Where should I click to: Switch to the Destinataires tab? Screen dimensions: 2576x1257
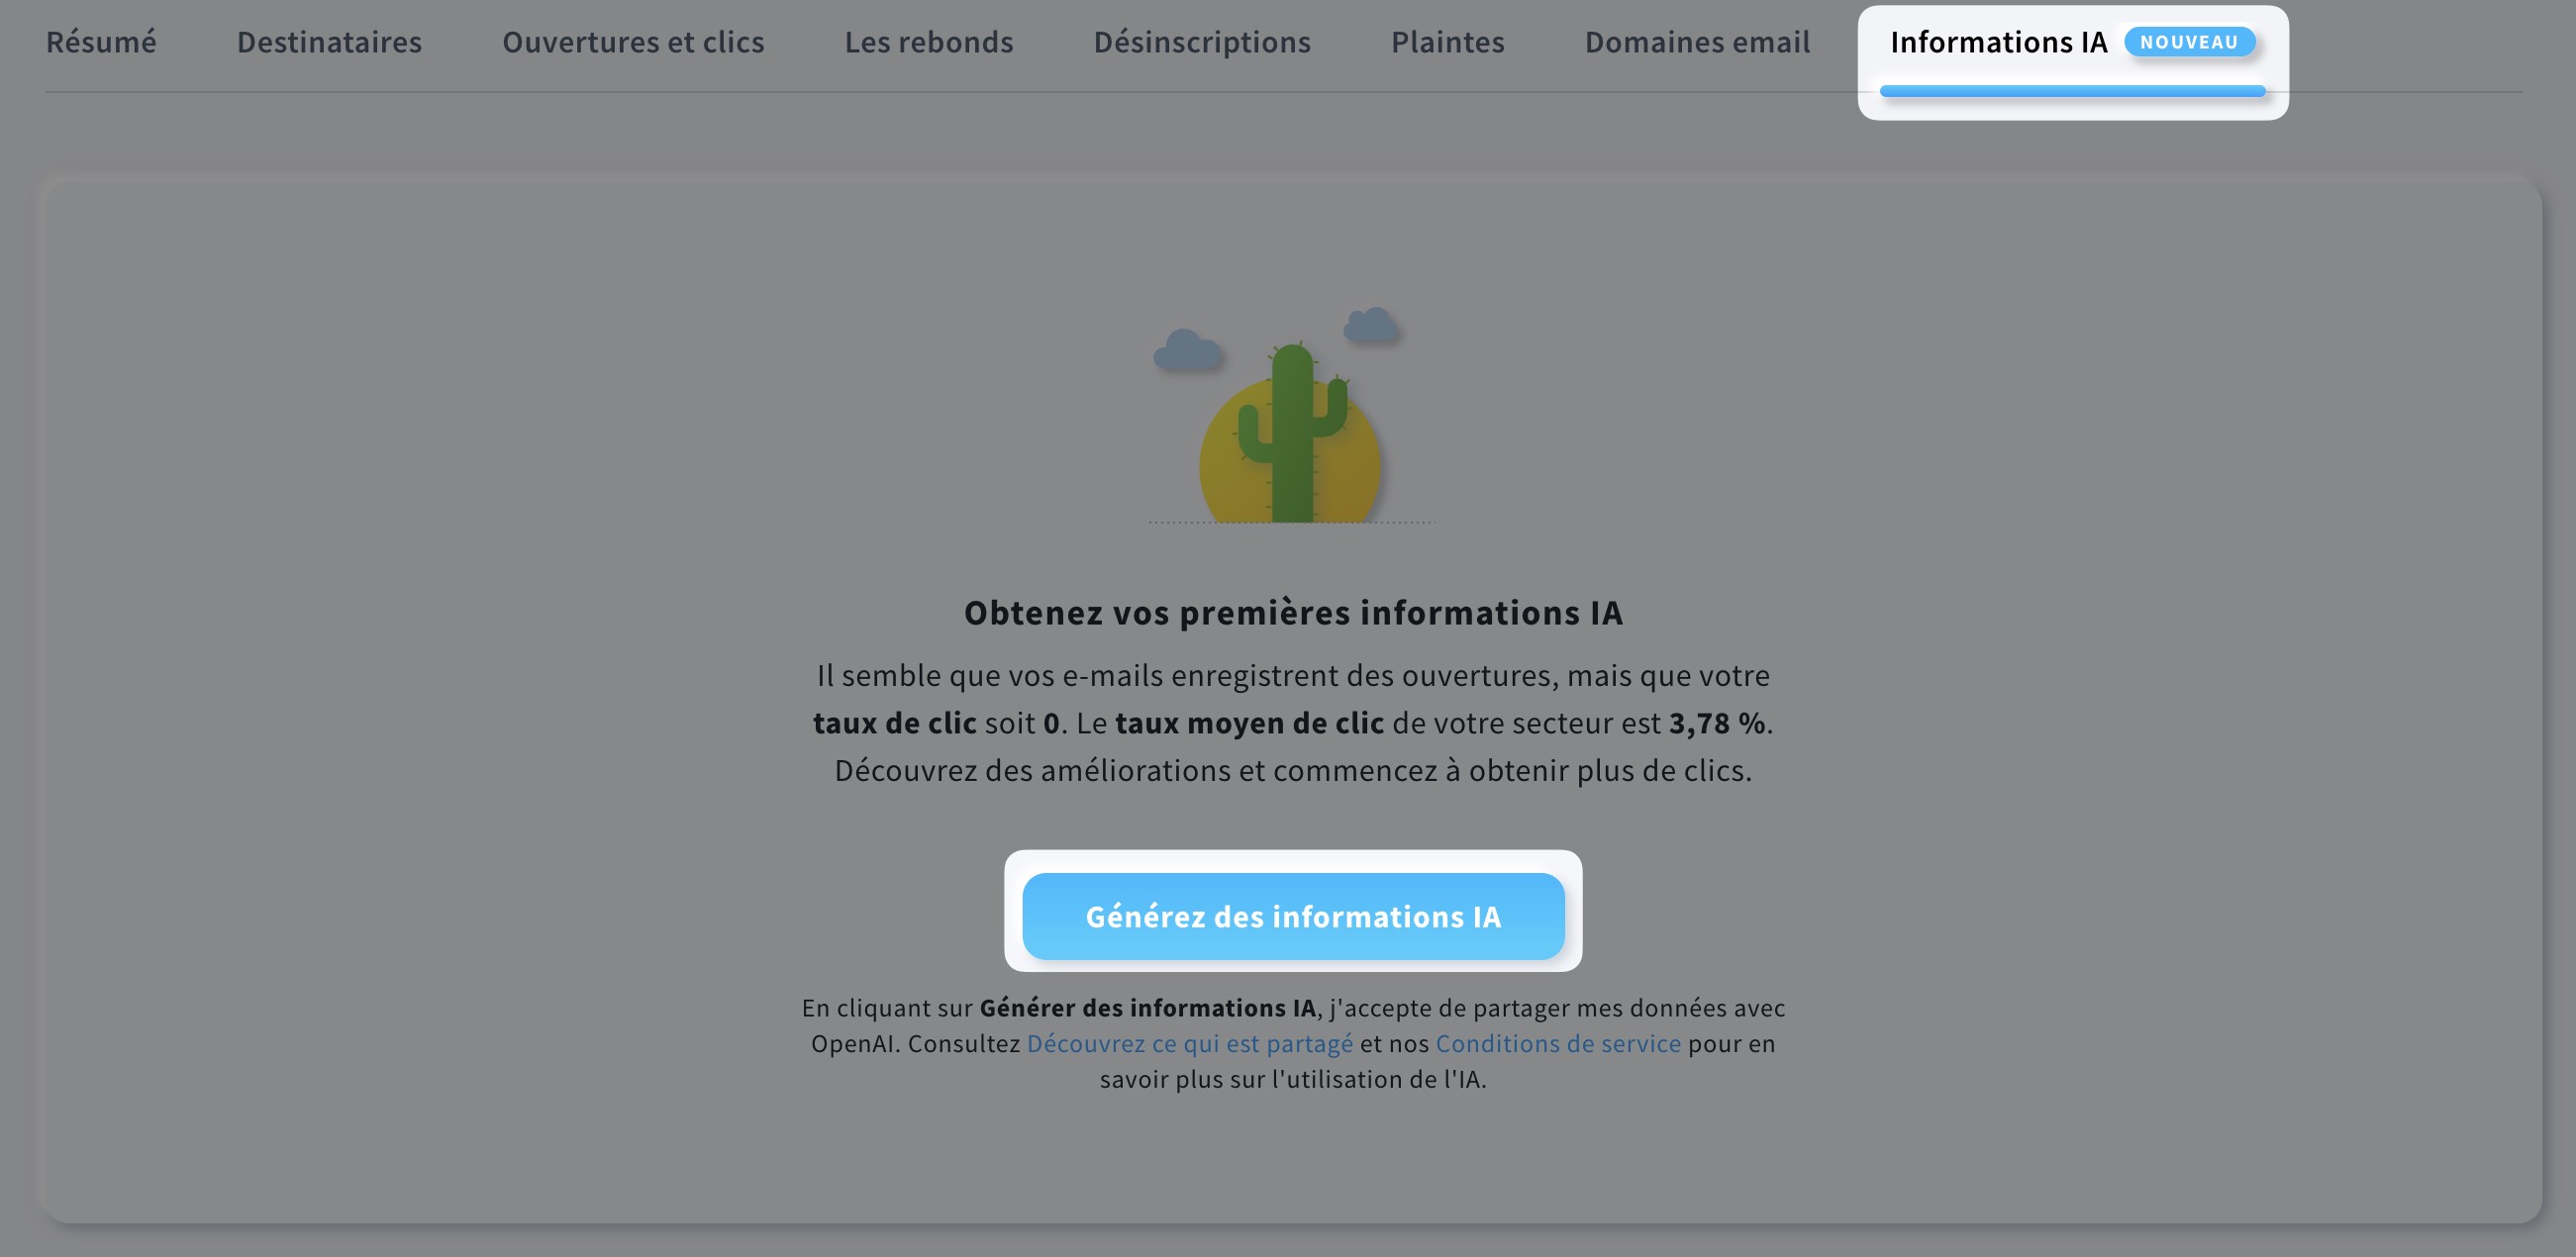[x=329, y=42]
